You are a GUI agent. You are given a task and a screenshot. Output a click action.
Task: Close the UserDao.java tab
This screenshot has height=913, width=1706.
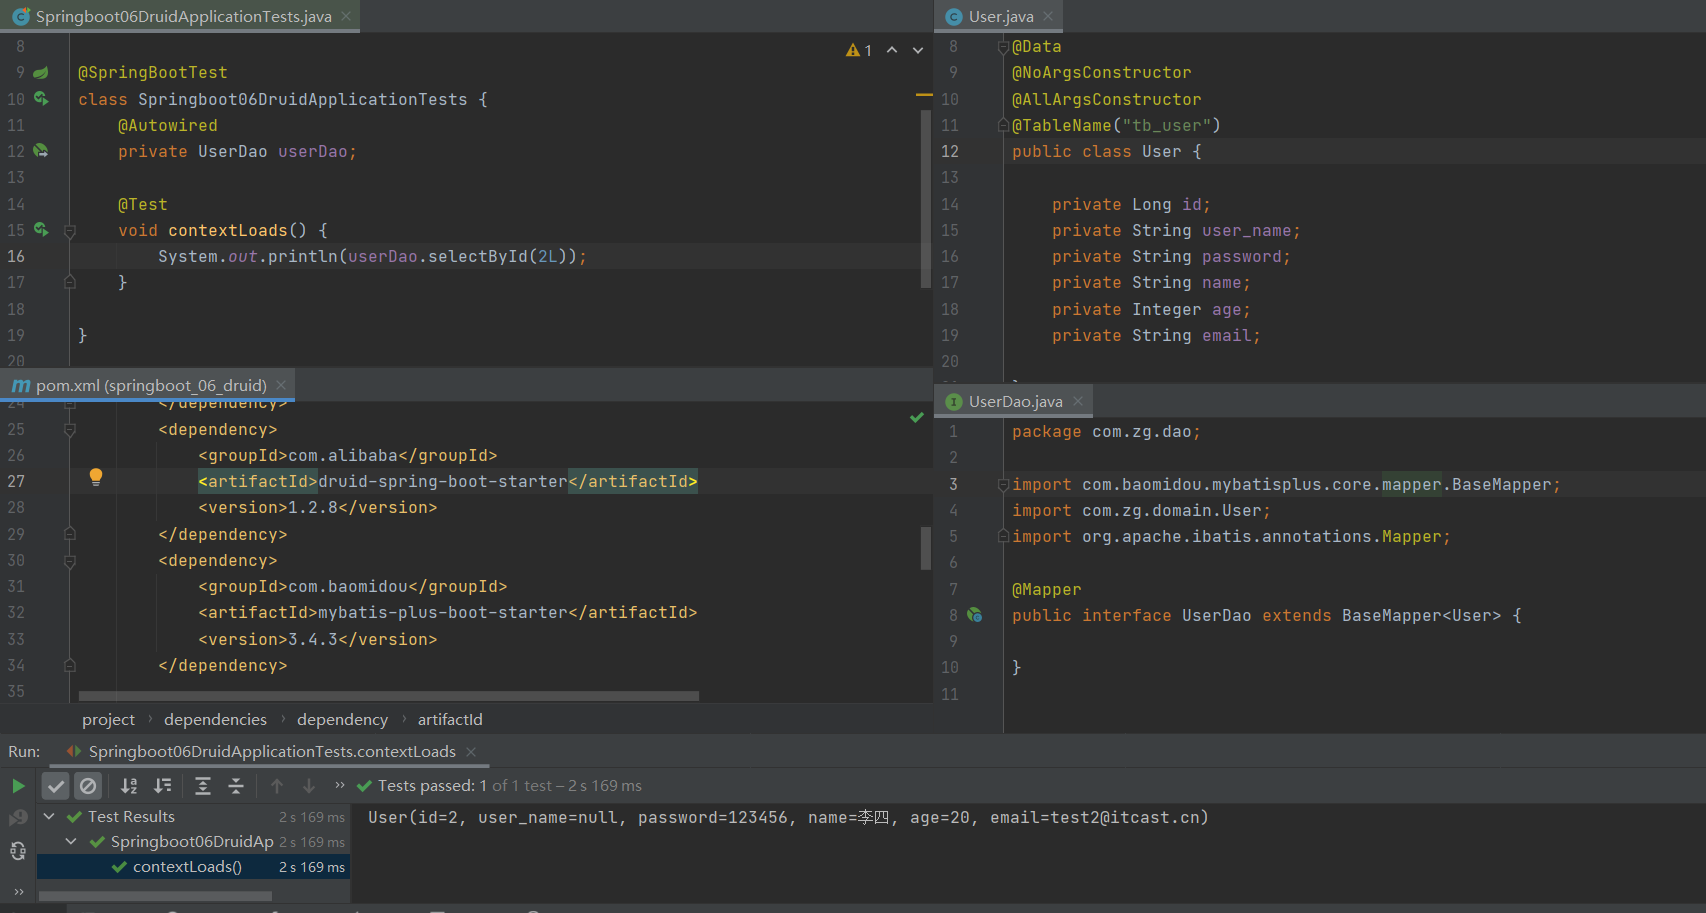[x=1078, y=401]
